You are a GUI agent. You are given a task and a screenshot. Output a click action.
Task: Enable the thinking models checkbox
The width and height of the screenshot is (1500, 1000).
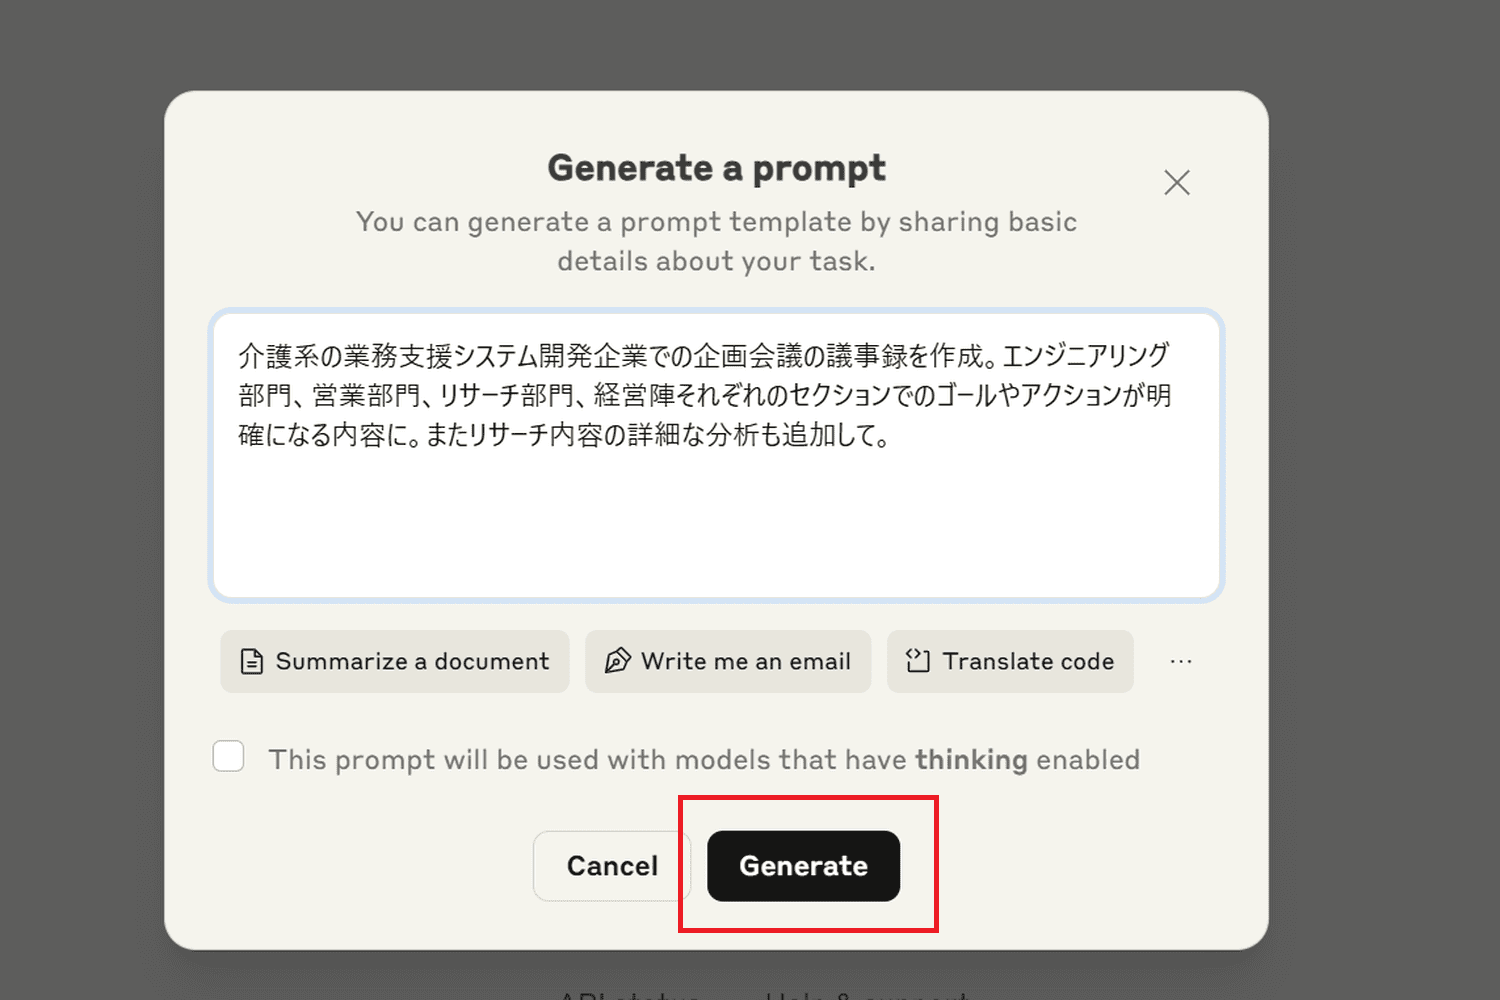point(229,756)
